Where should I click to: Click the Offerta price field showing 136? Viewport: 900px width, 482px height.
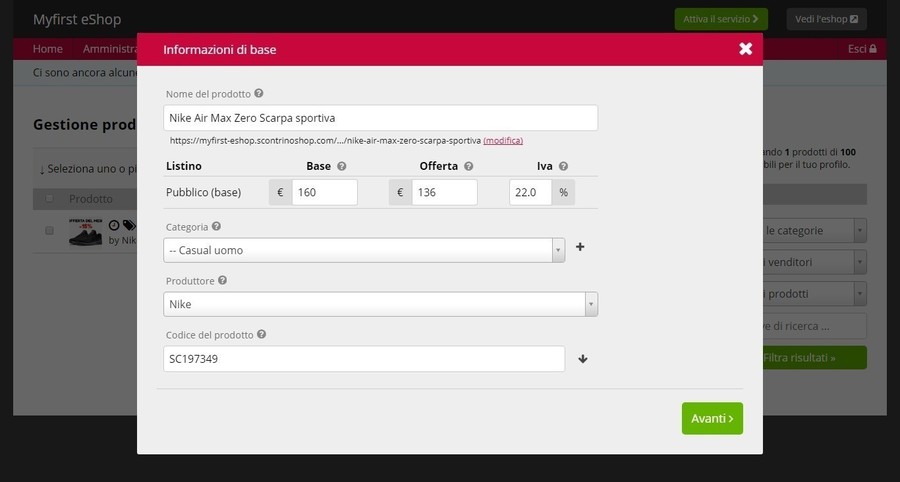tap(444, 192)
